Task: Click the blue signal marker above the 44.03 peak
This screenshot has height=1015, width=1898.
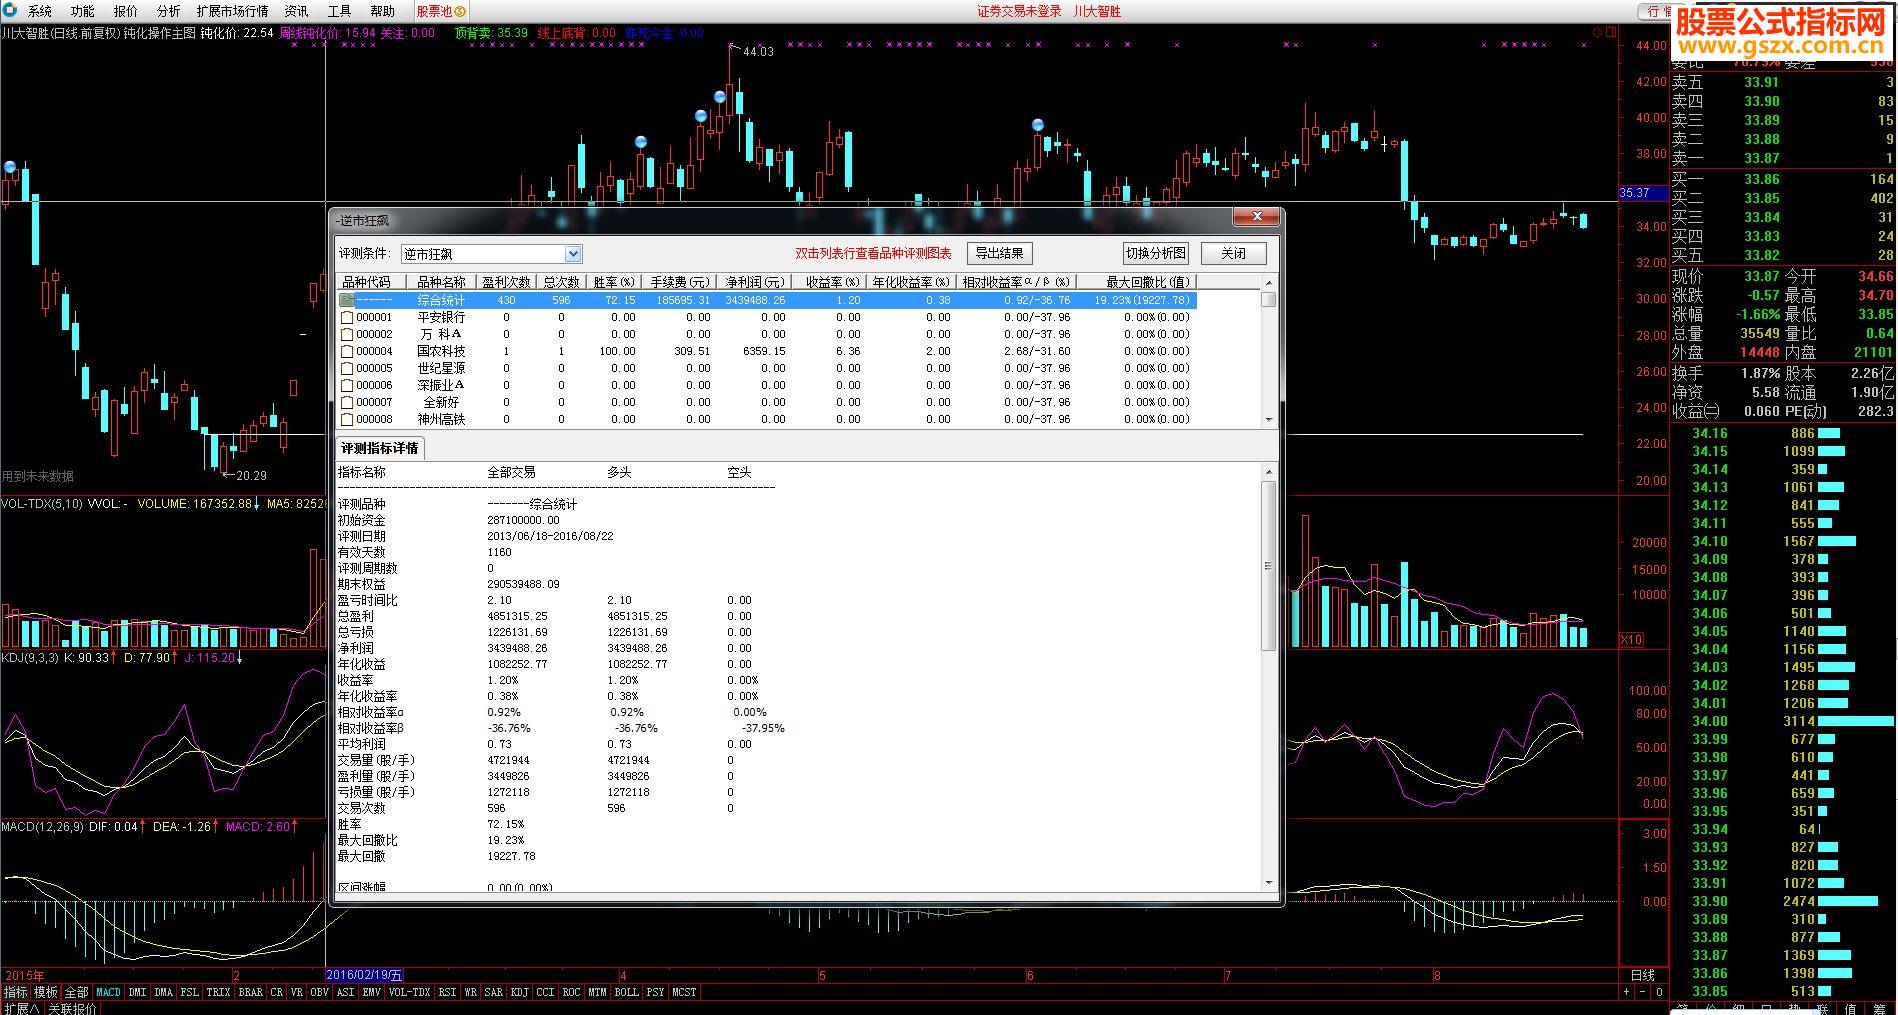Action: [720, 96]
